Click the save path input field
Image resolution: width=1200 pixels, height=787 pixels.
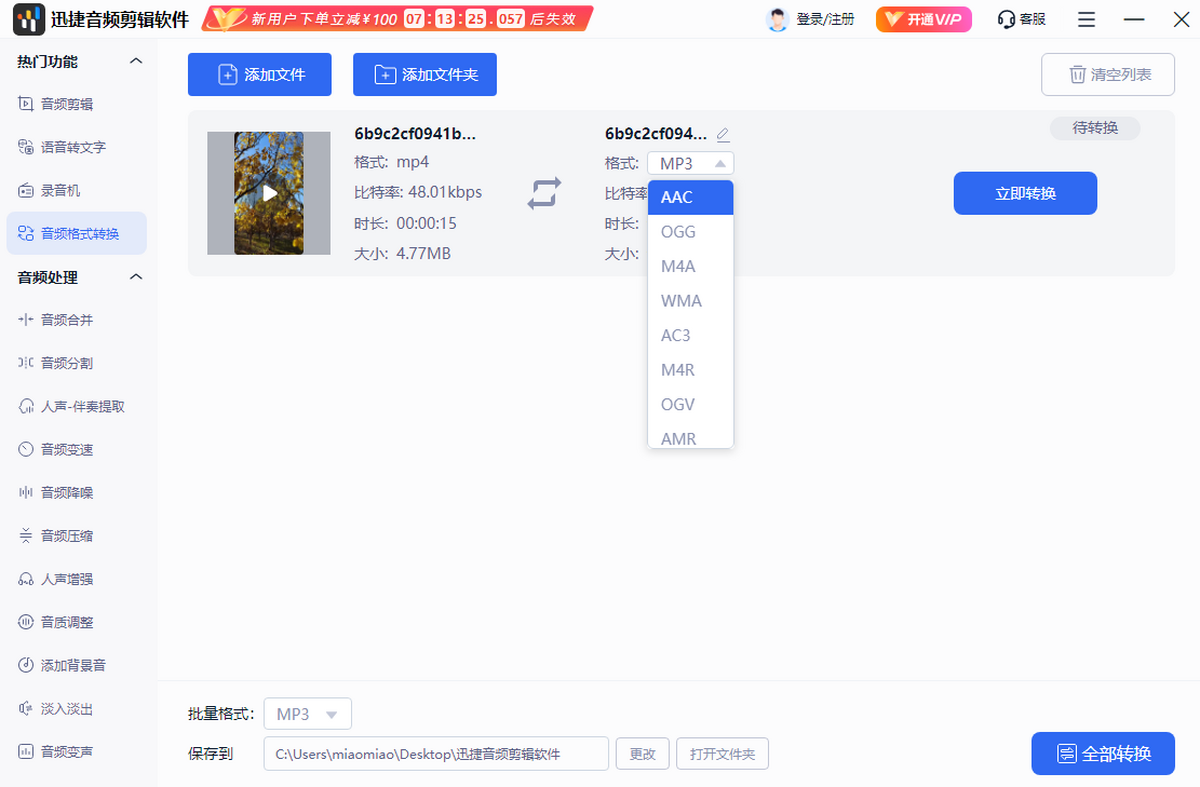coord(436,754)
